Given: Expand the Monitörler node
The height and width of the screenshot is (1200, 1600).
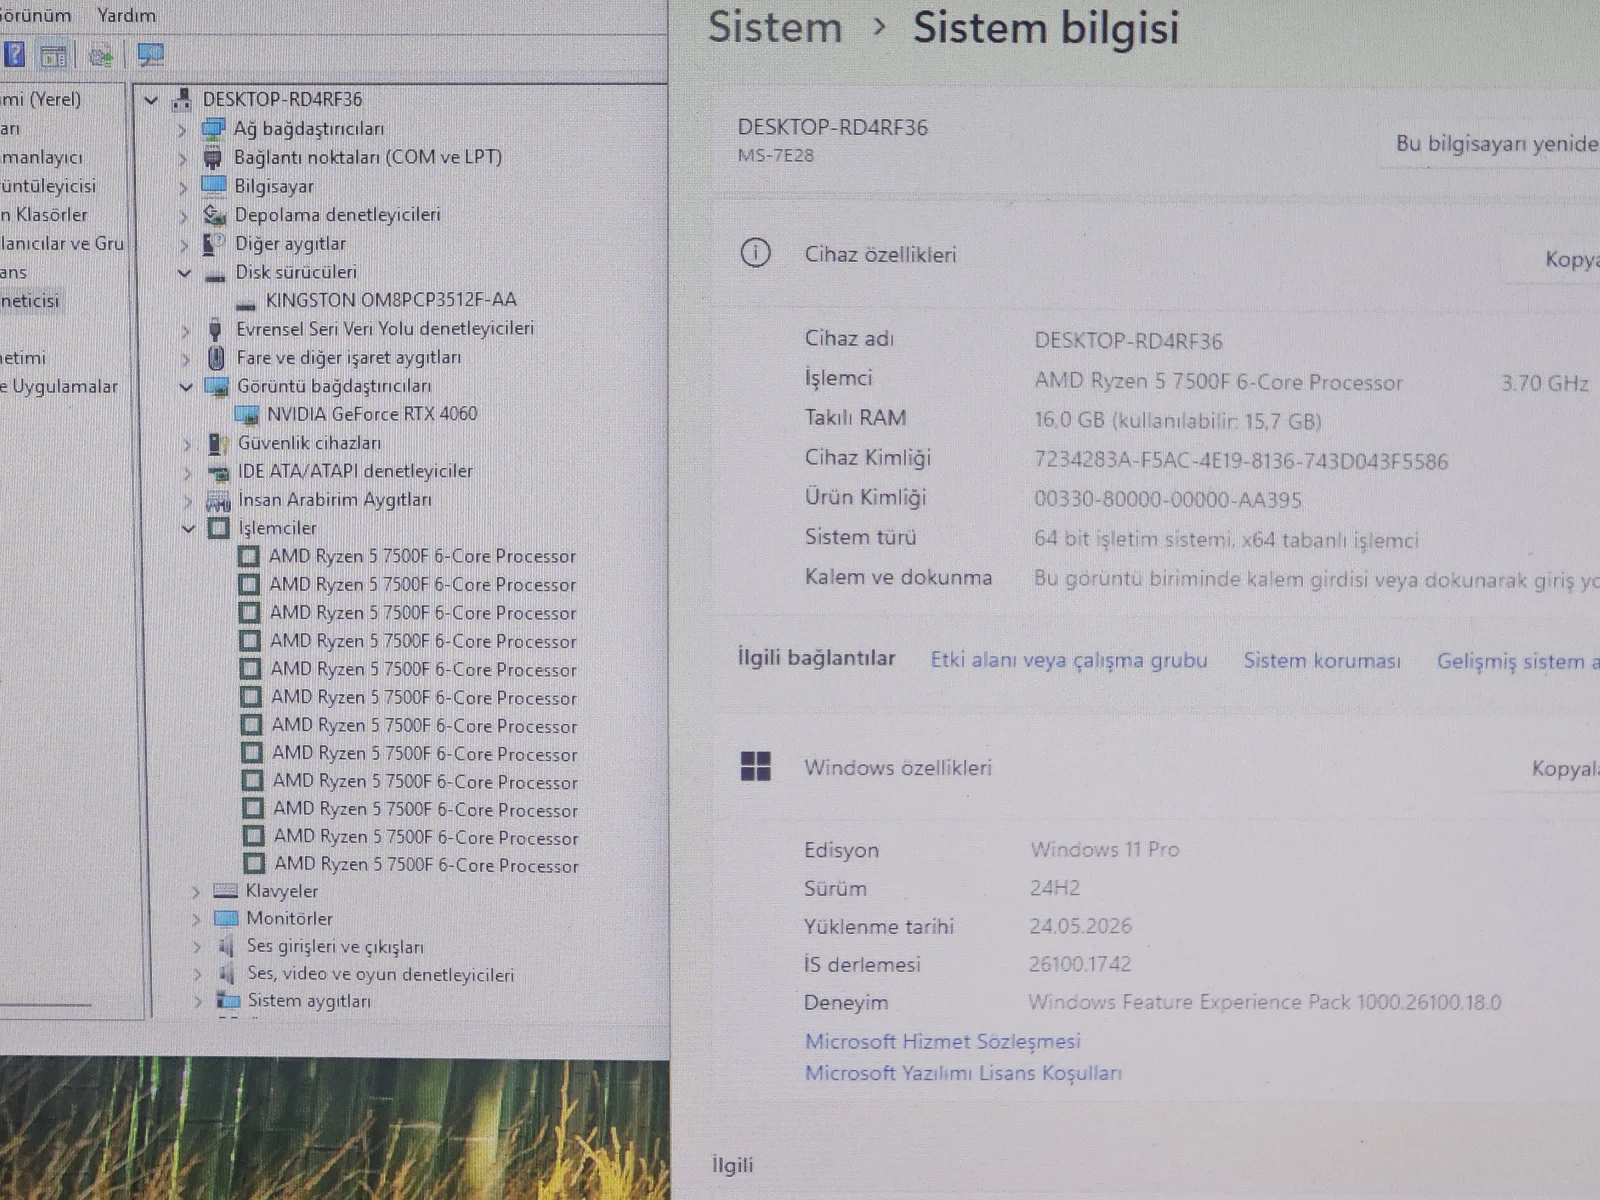Looking at the screenshot, I should pyautogui.click(x=196, y=919).
